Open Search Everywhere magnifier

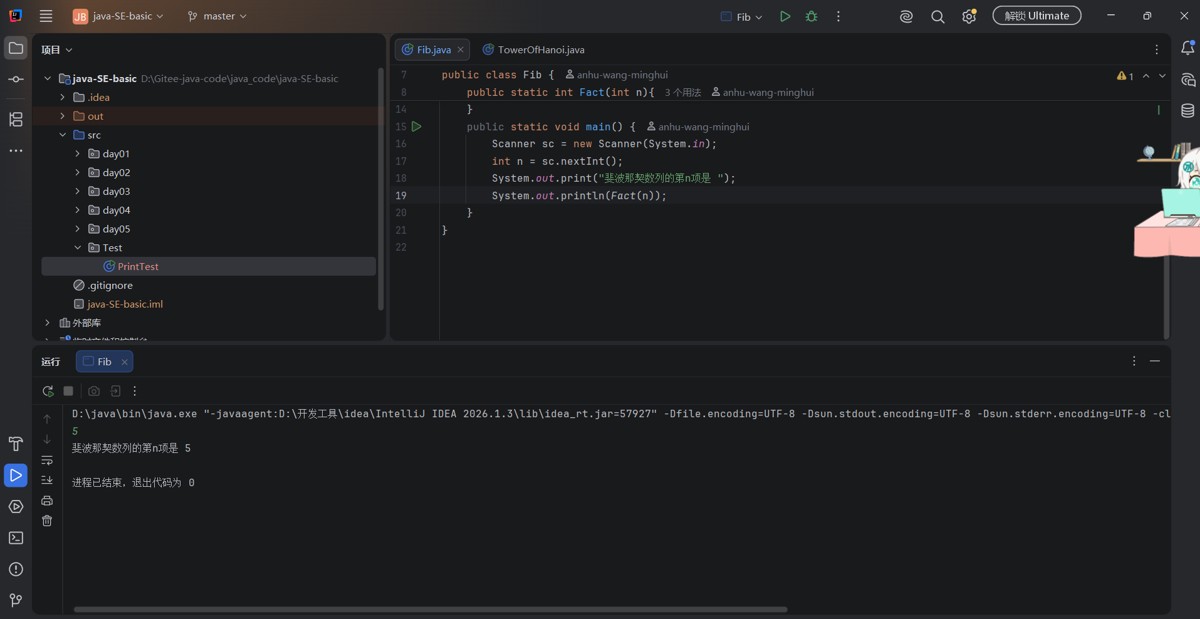937,16
